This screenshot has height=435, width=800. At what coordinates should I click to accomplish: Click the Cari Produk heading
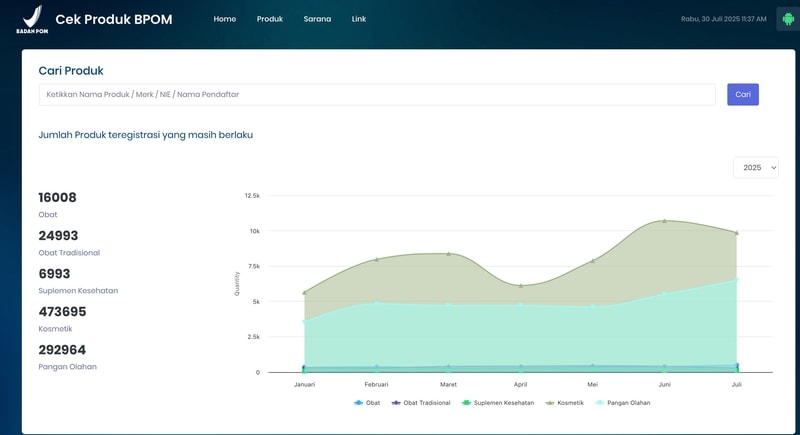pos(71,71)
